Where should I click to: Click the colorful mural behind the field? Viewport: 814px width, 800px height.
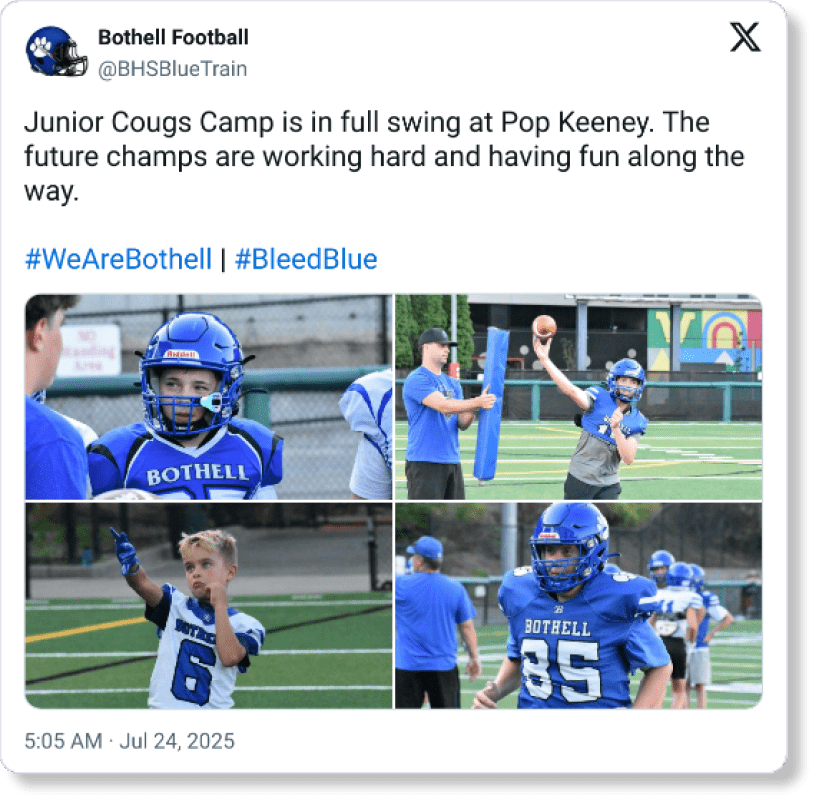point(704,340)
